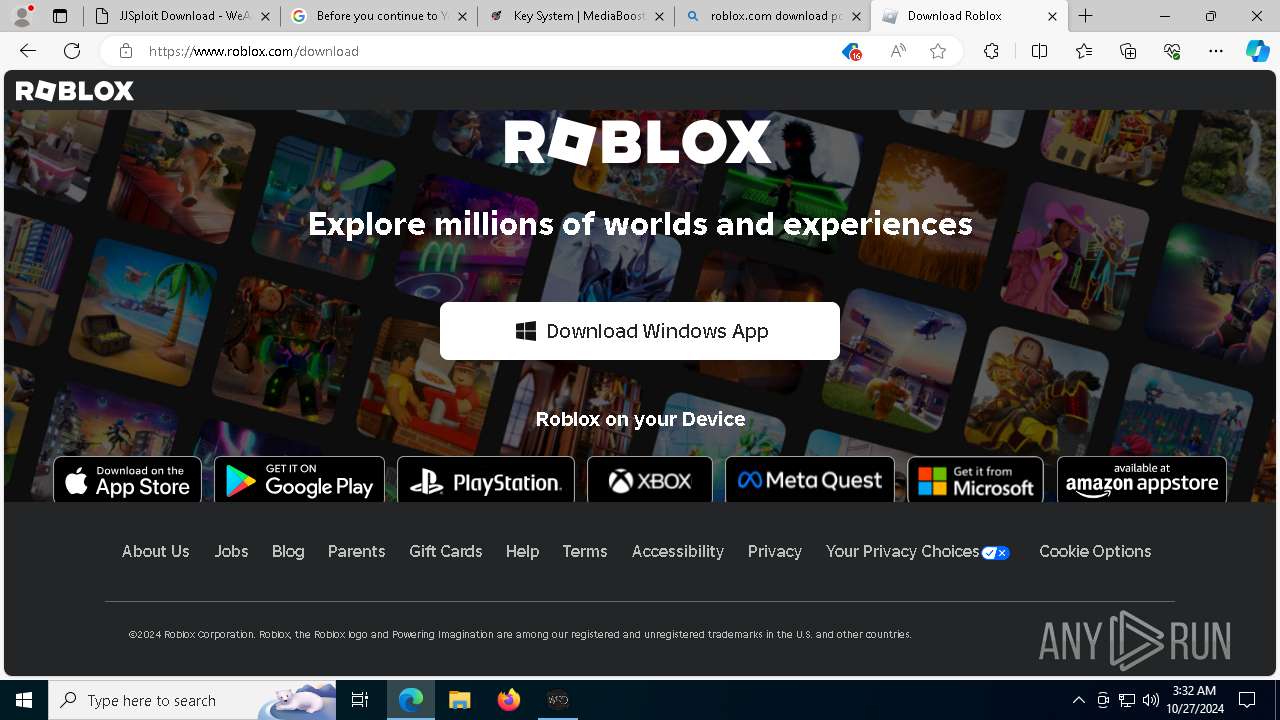Open Microsoft Edge from the taskbar
The image size is (1280, 720).
pyautogui.click(x=411, y=700)
